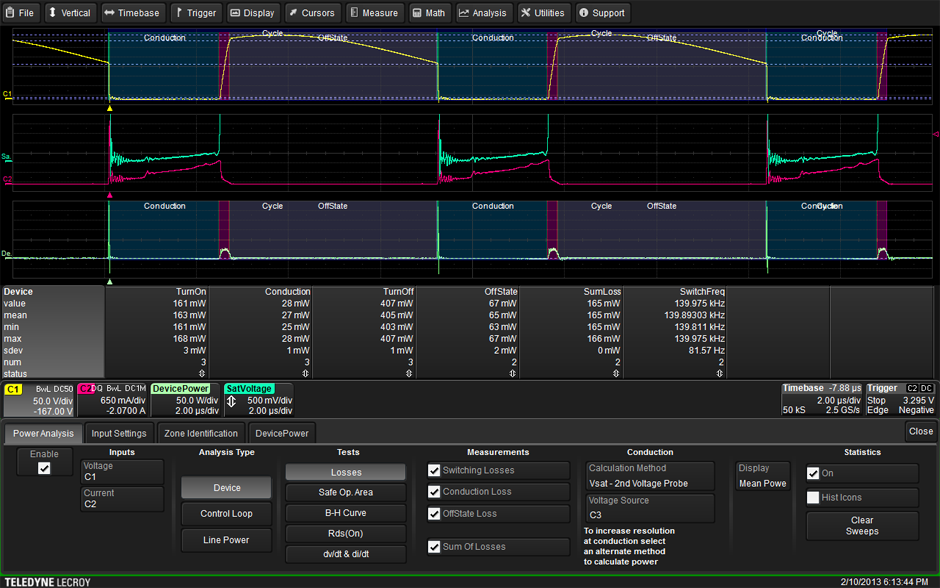Image resolution: width=940 pixels, height=588 pixels.
Task: Open the Voltage input C1 selector
Action: coord(122,471)
